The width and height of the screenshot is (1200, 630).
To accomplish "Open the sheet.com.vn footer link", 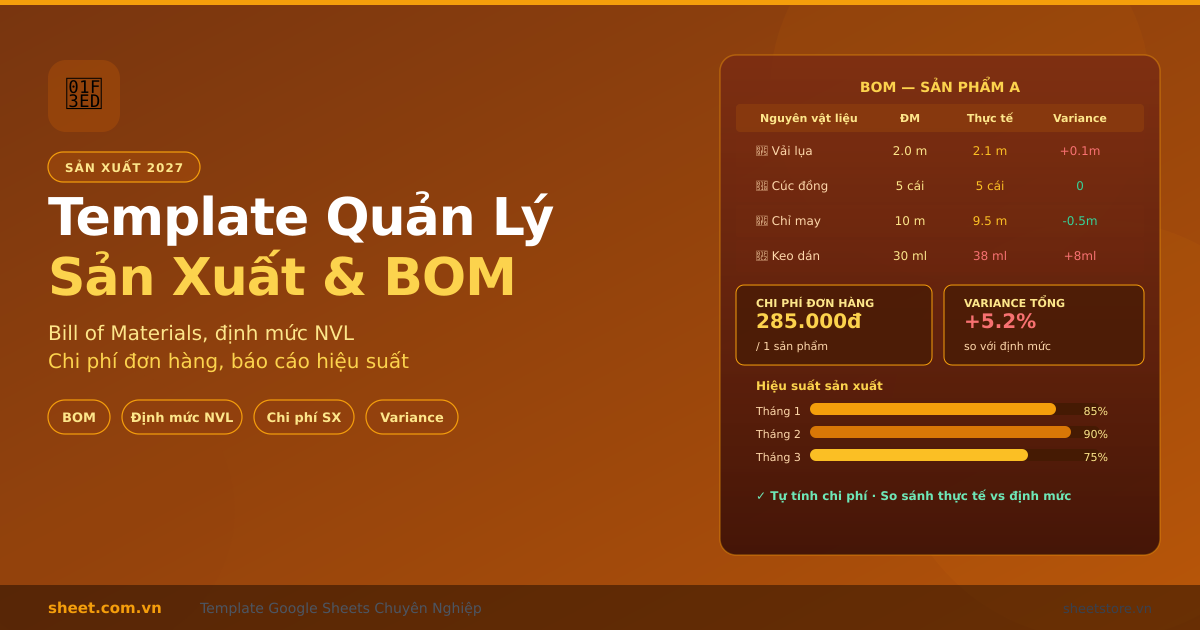I will (x=105, y=608).
